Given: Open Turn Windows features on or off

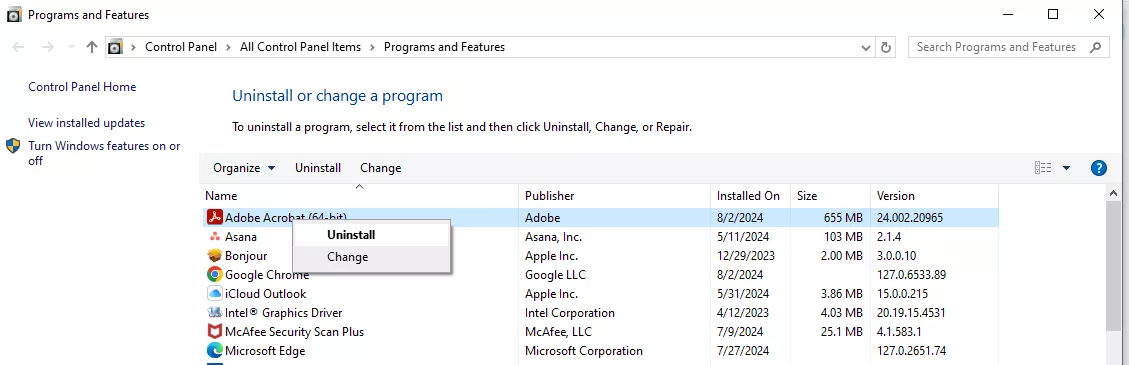Looking at the screenshot, I should (x=104, y=153).
